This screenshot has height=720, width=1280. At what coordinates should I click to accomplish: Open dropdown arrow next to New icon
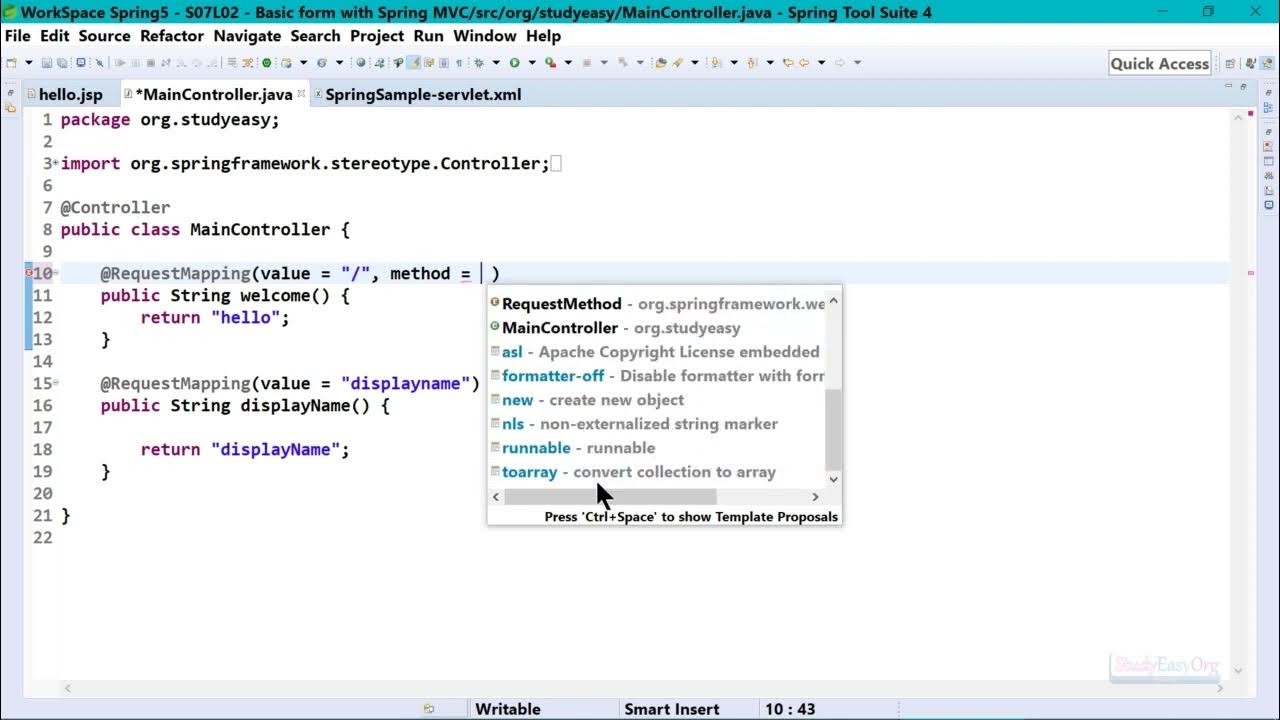pyautogui.click(x=28, y=63)
